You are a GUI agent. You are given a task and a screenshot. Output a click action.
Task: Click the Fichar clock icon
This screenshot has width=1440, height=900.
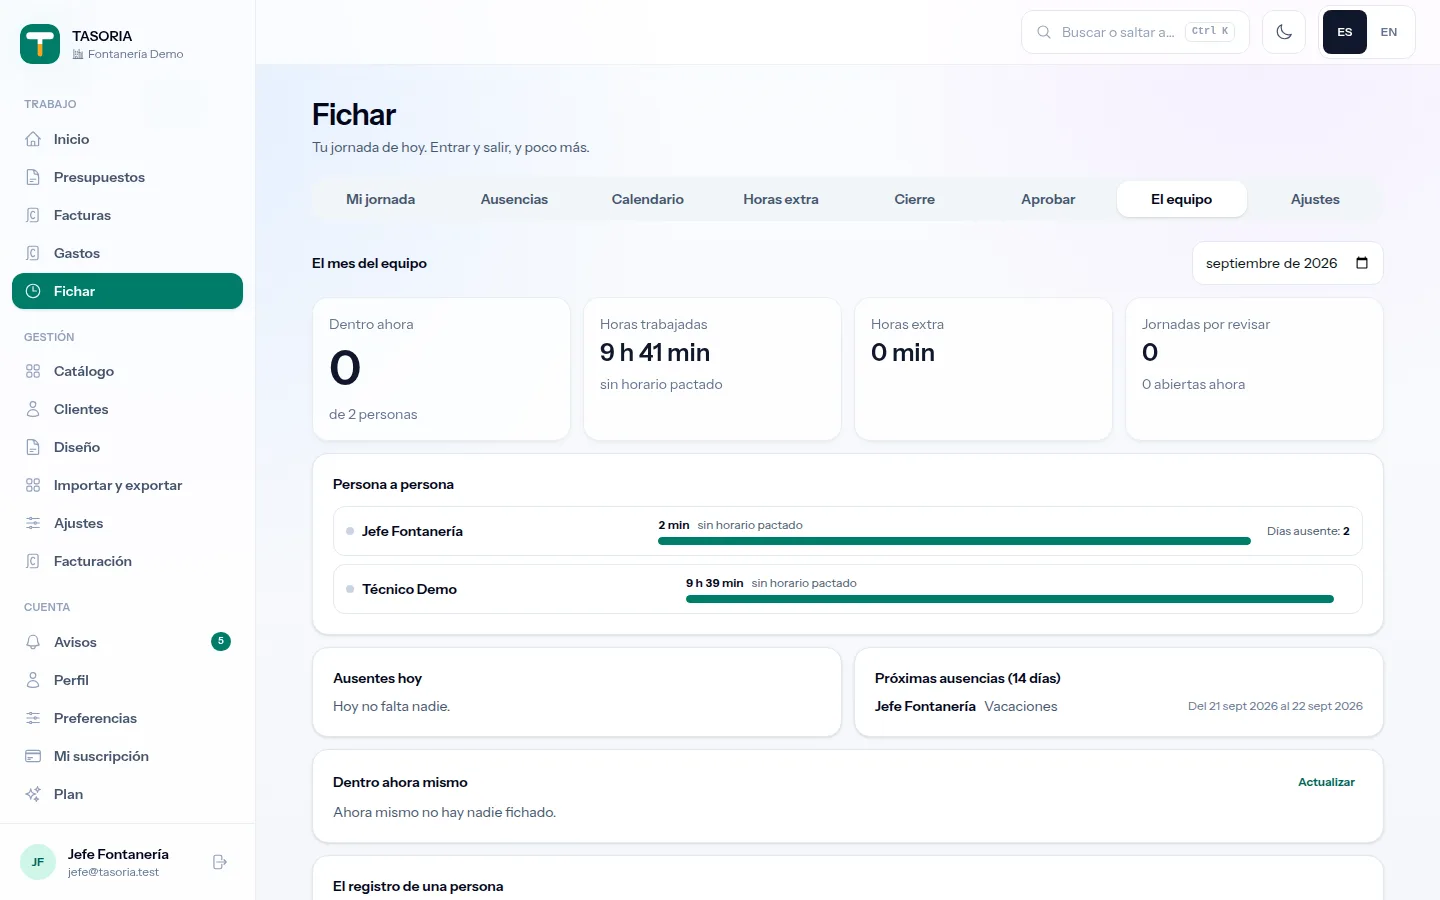tap(33, 291)
